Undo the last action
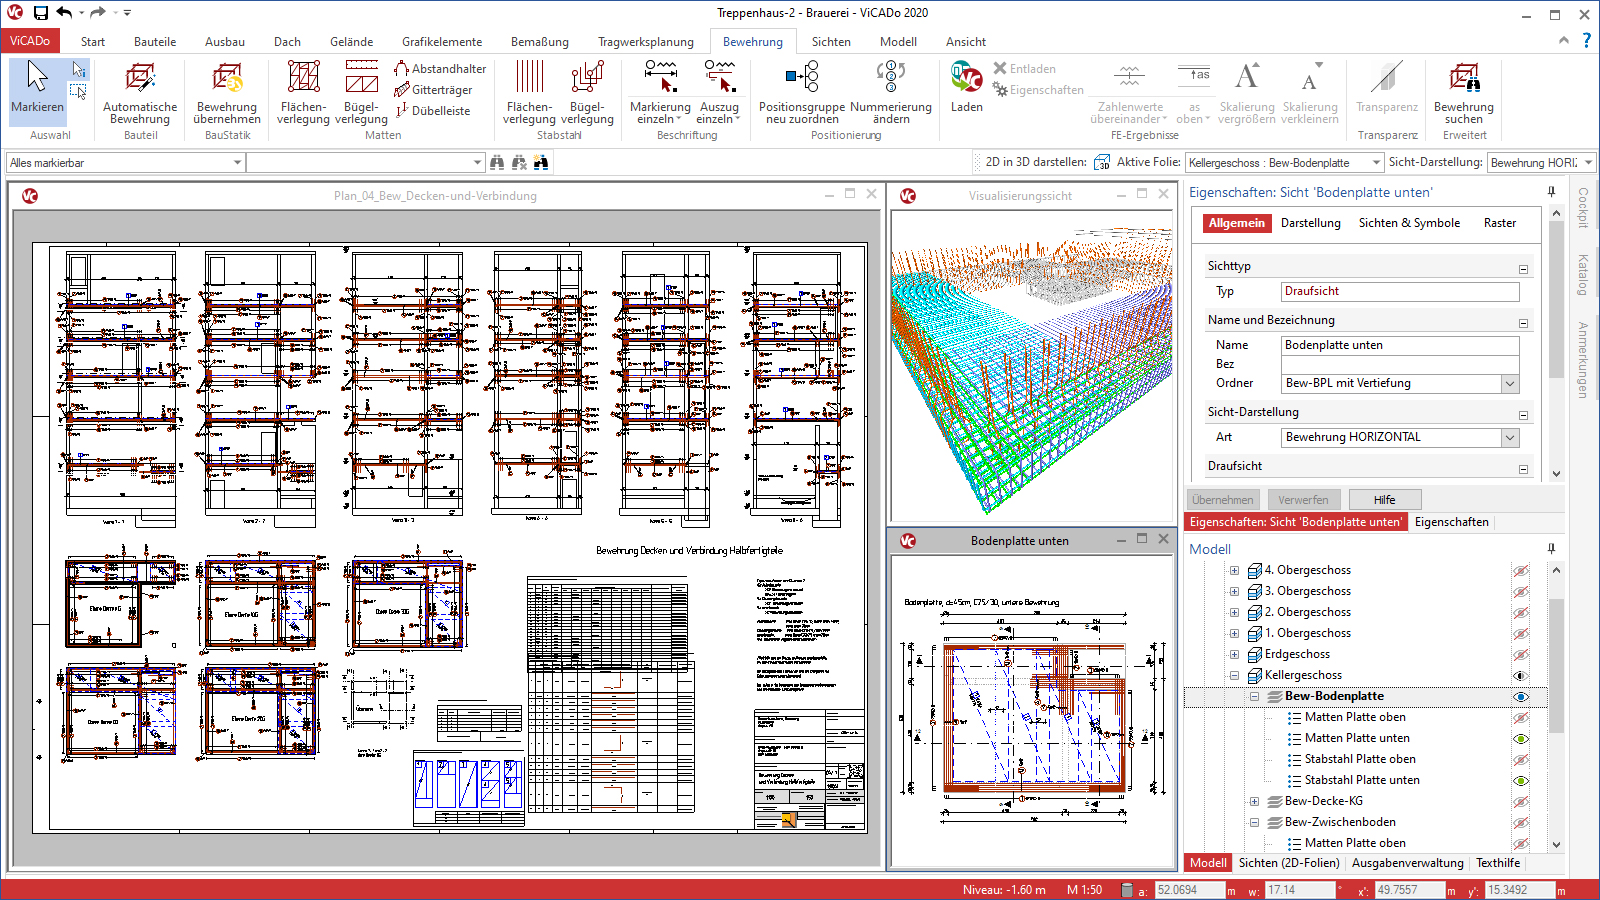The width and height of the screenshot is (1600, 900). tap(64, 13)
